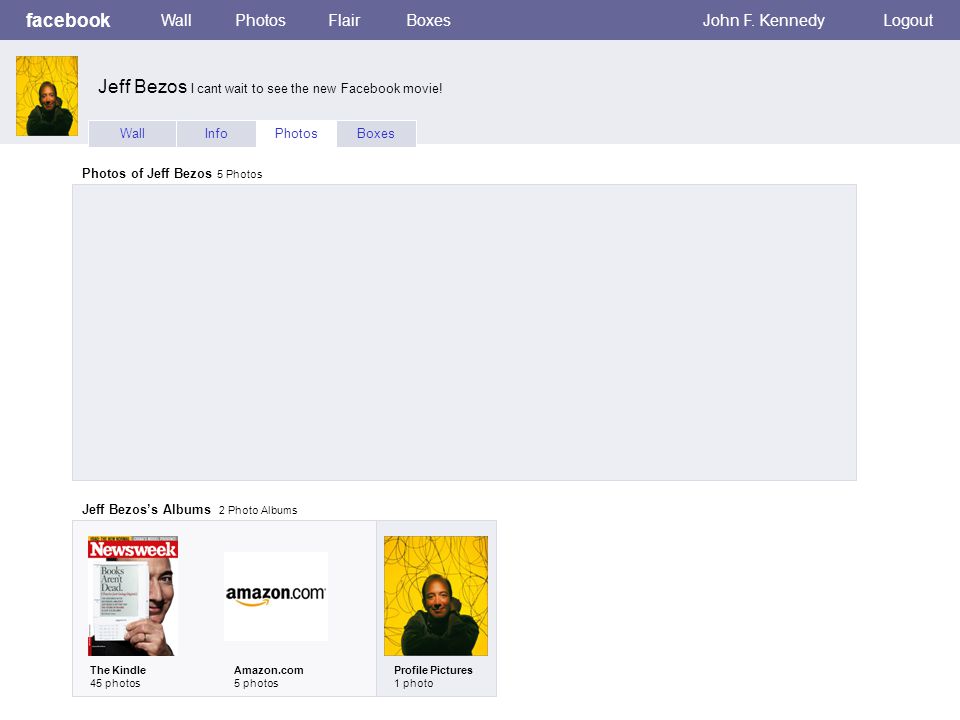
Task: Click the Profile Pictures album title
Action: pos(433,670)
